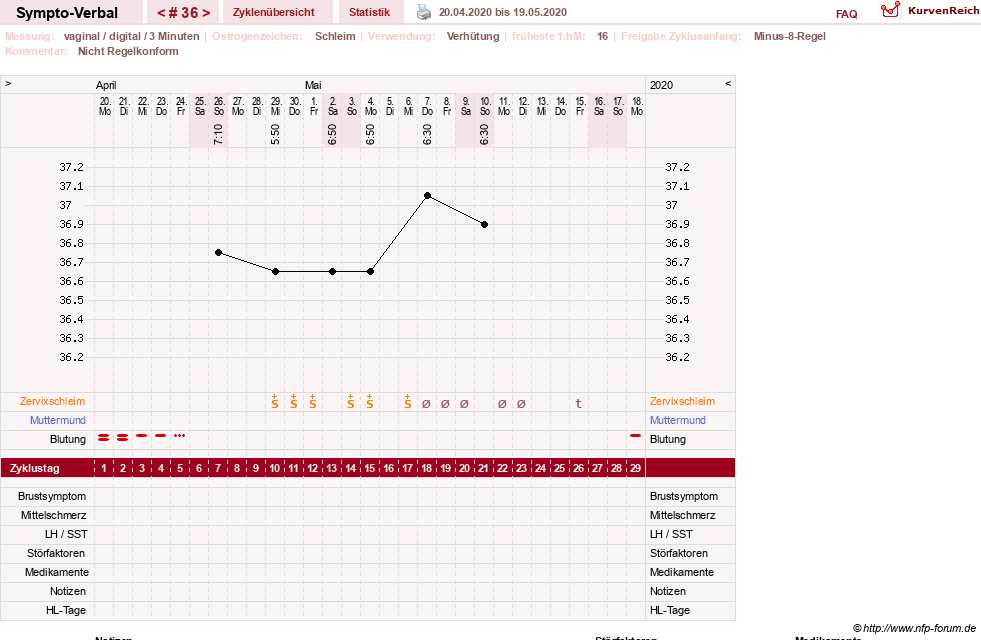
Task: Click the nfp-forum.de copyright link
Action: click(914, 628)
